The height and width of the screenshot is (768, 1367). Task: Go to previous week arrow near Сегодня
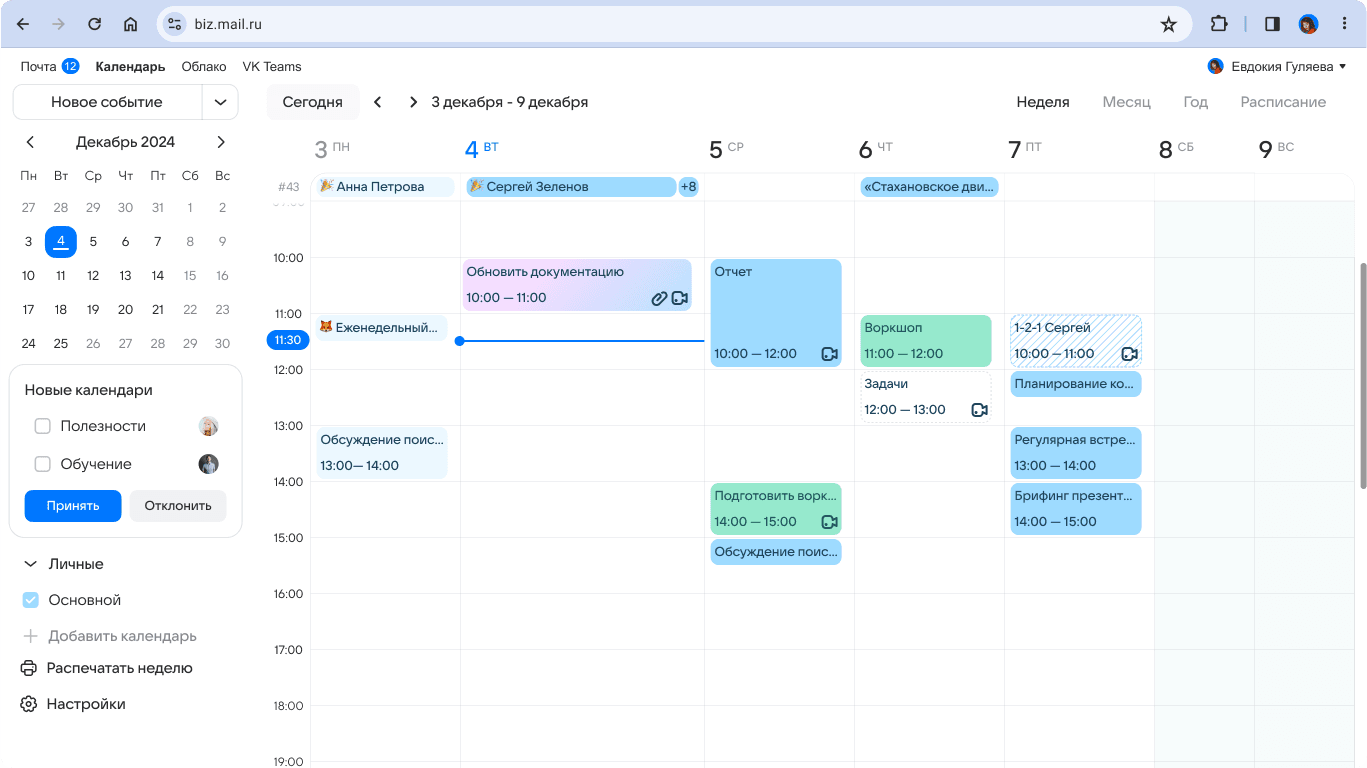click(377, 102)
